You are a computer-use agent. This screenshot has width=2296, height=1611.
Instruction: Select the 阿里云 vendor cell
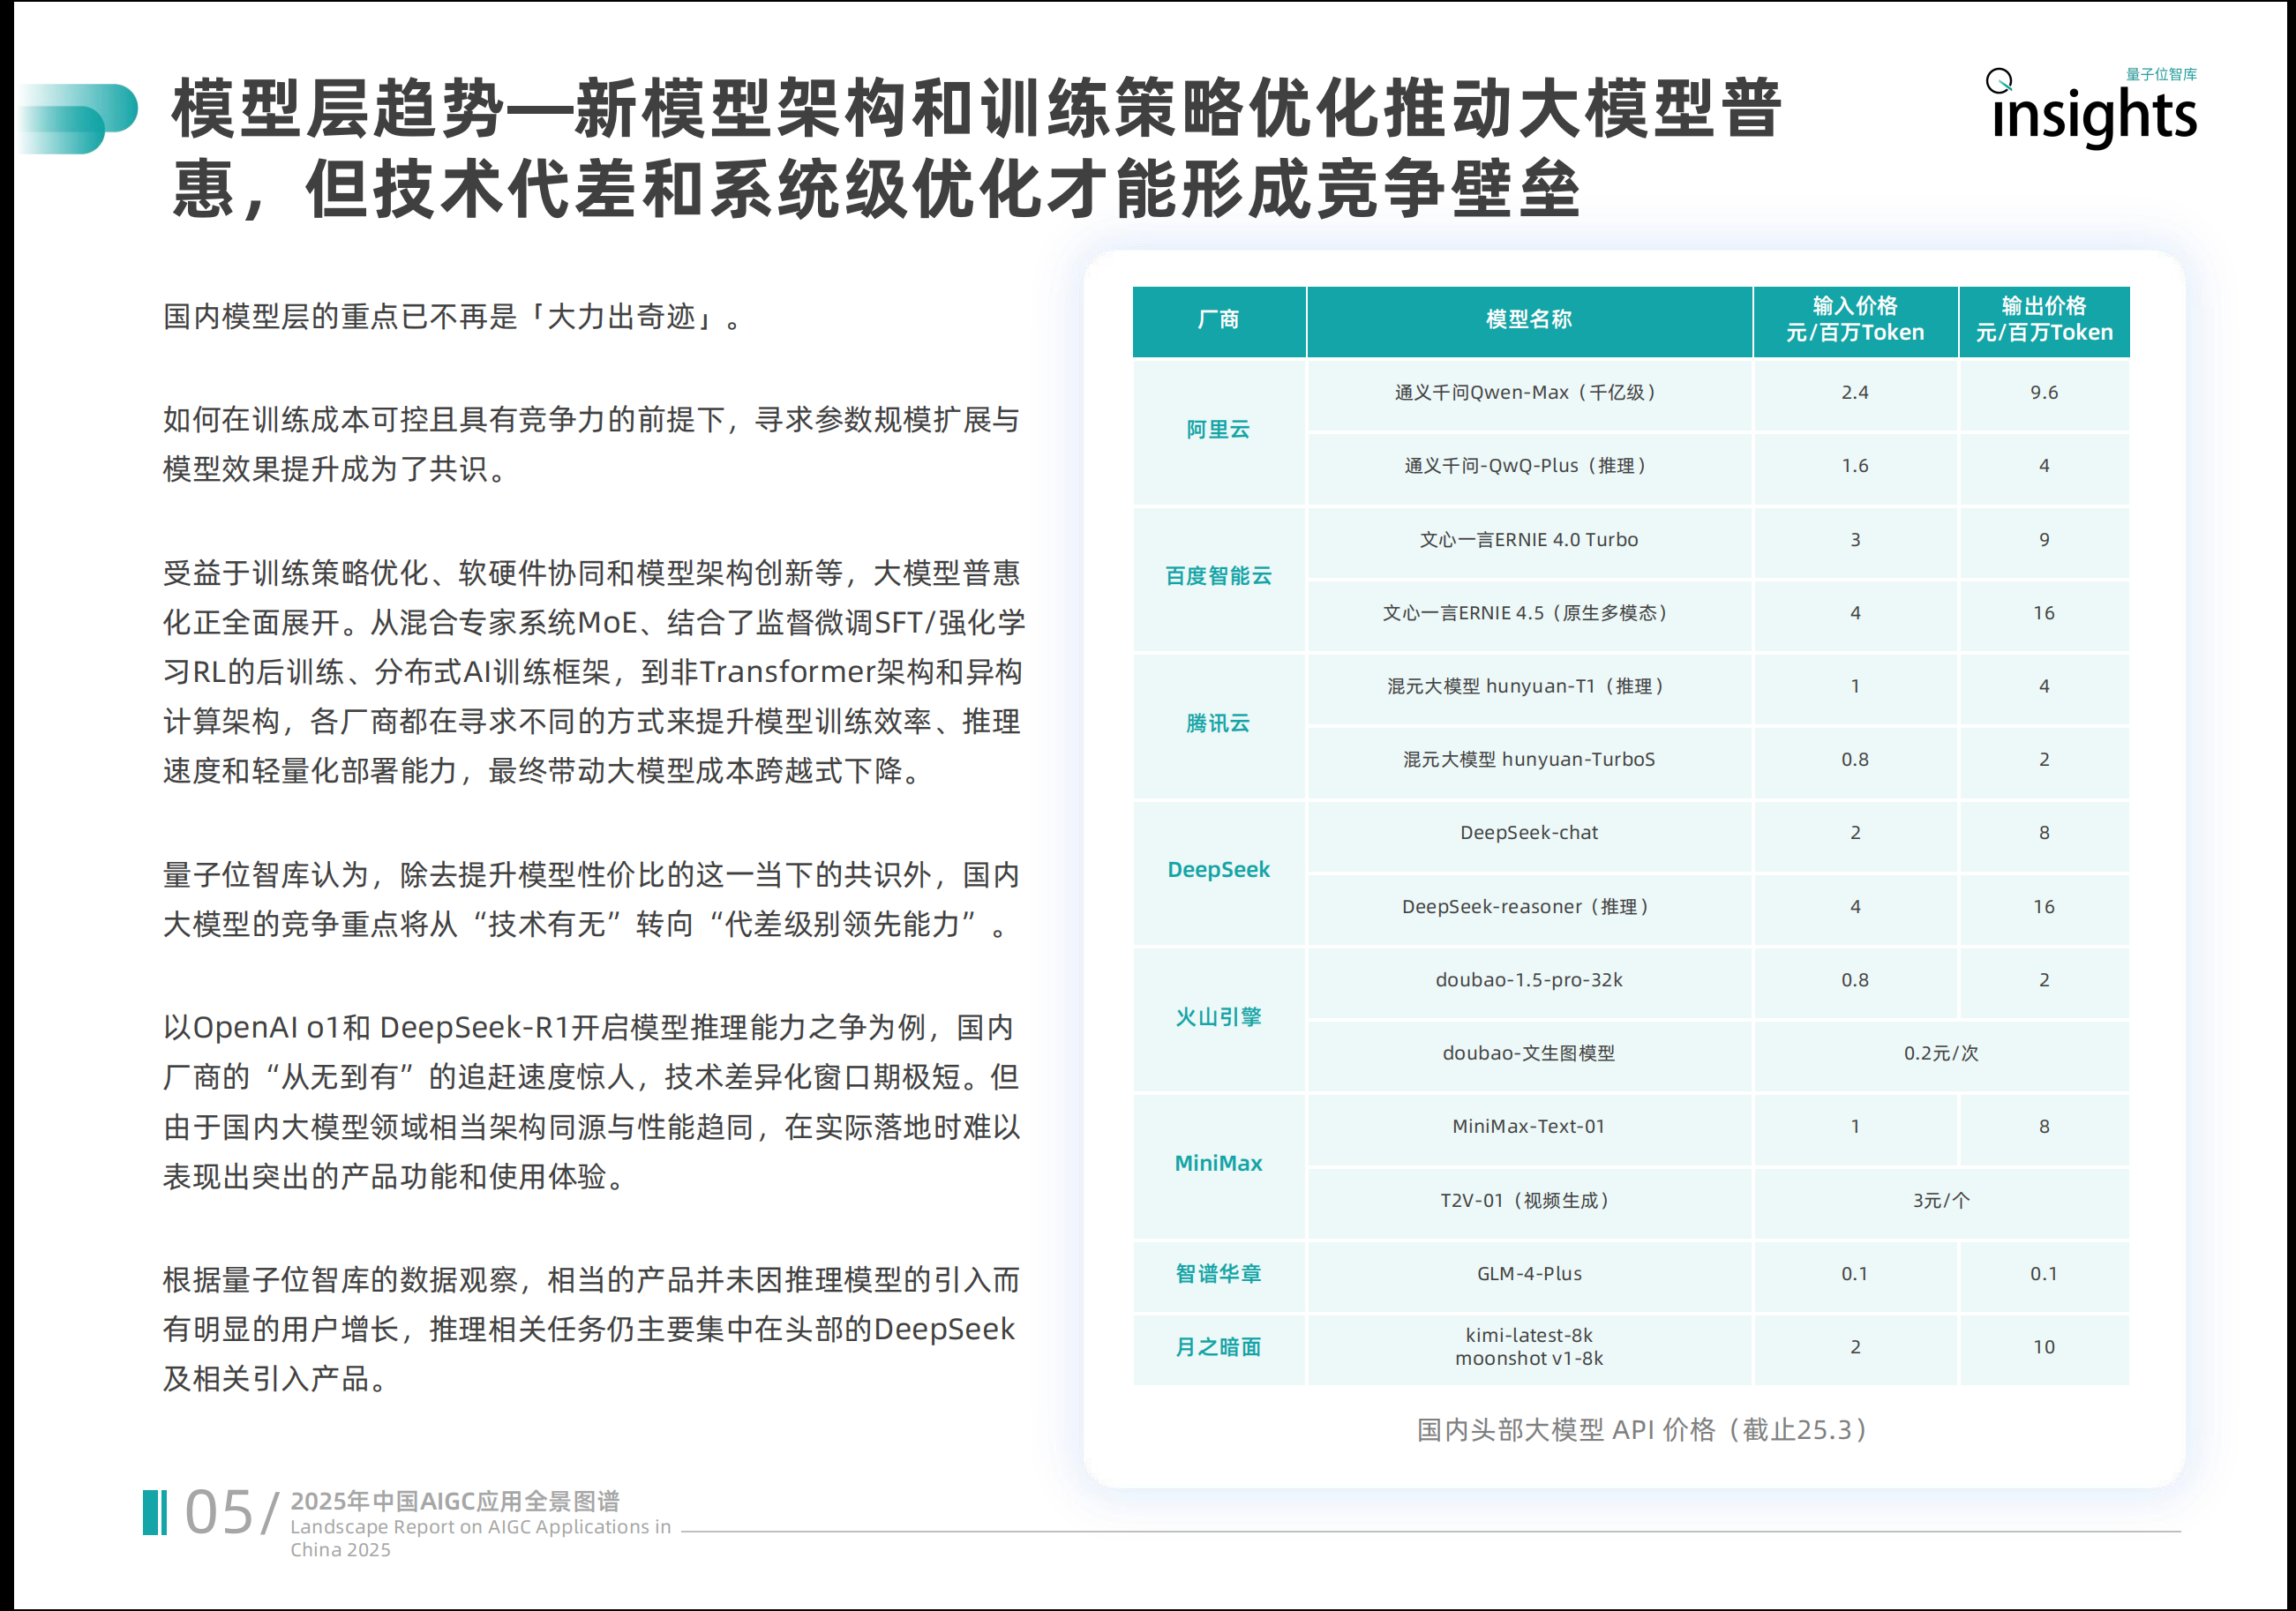[x=1218, y=430]
